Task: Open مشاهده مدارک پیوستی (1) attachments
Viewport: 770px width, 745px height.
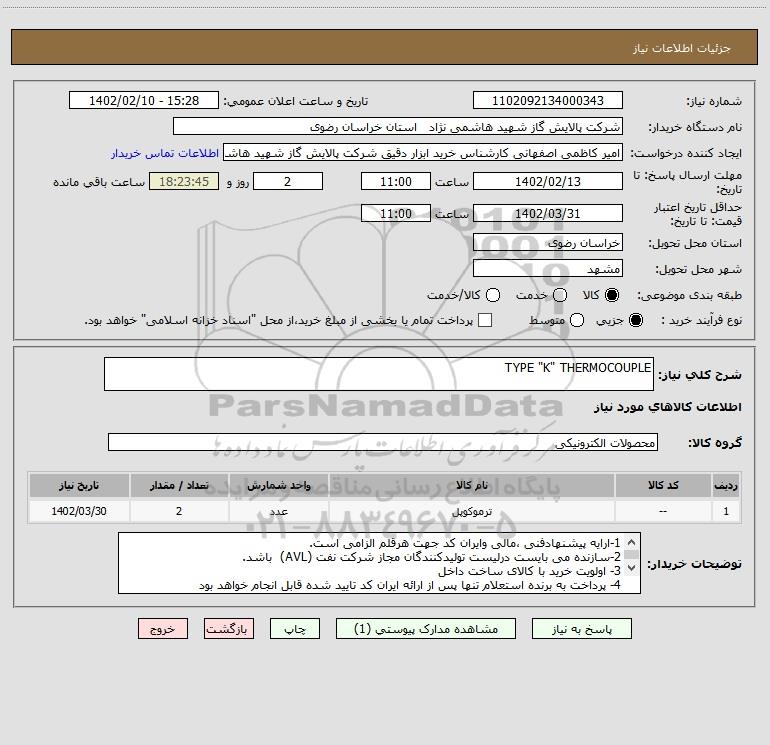Action: point(426,629)
